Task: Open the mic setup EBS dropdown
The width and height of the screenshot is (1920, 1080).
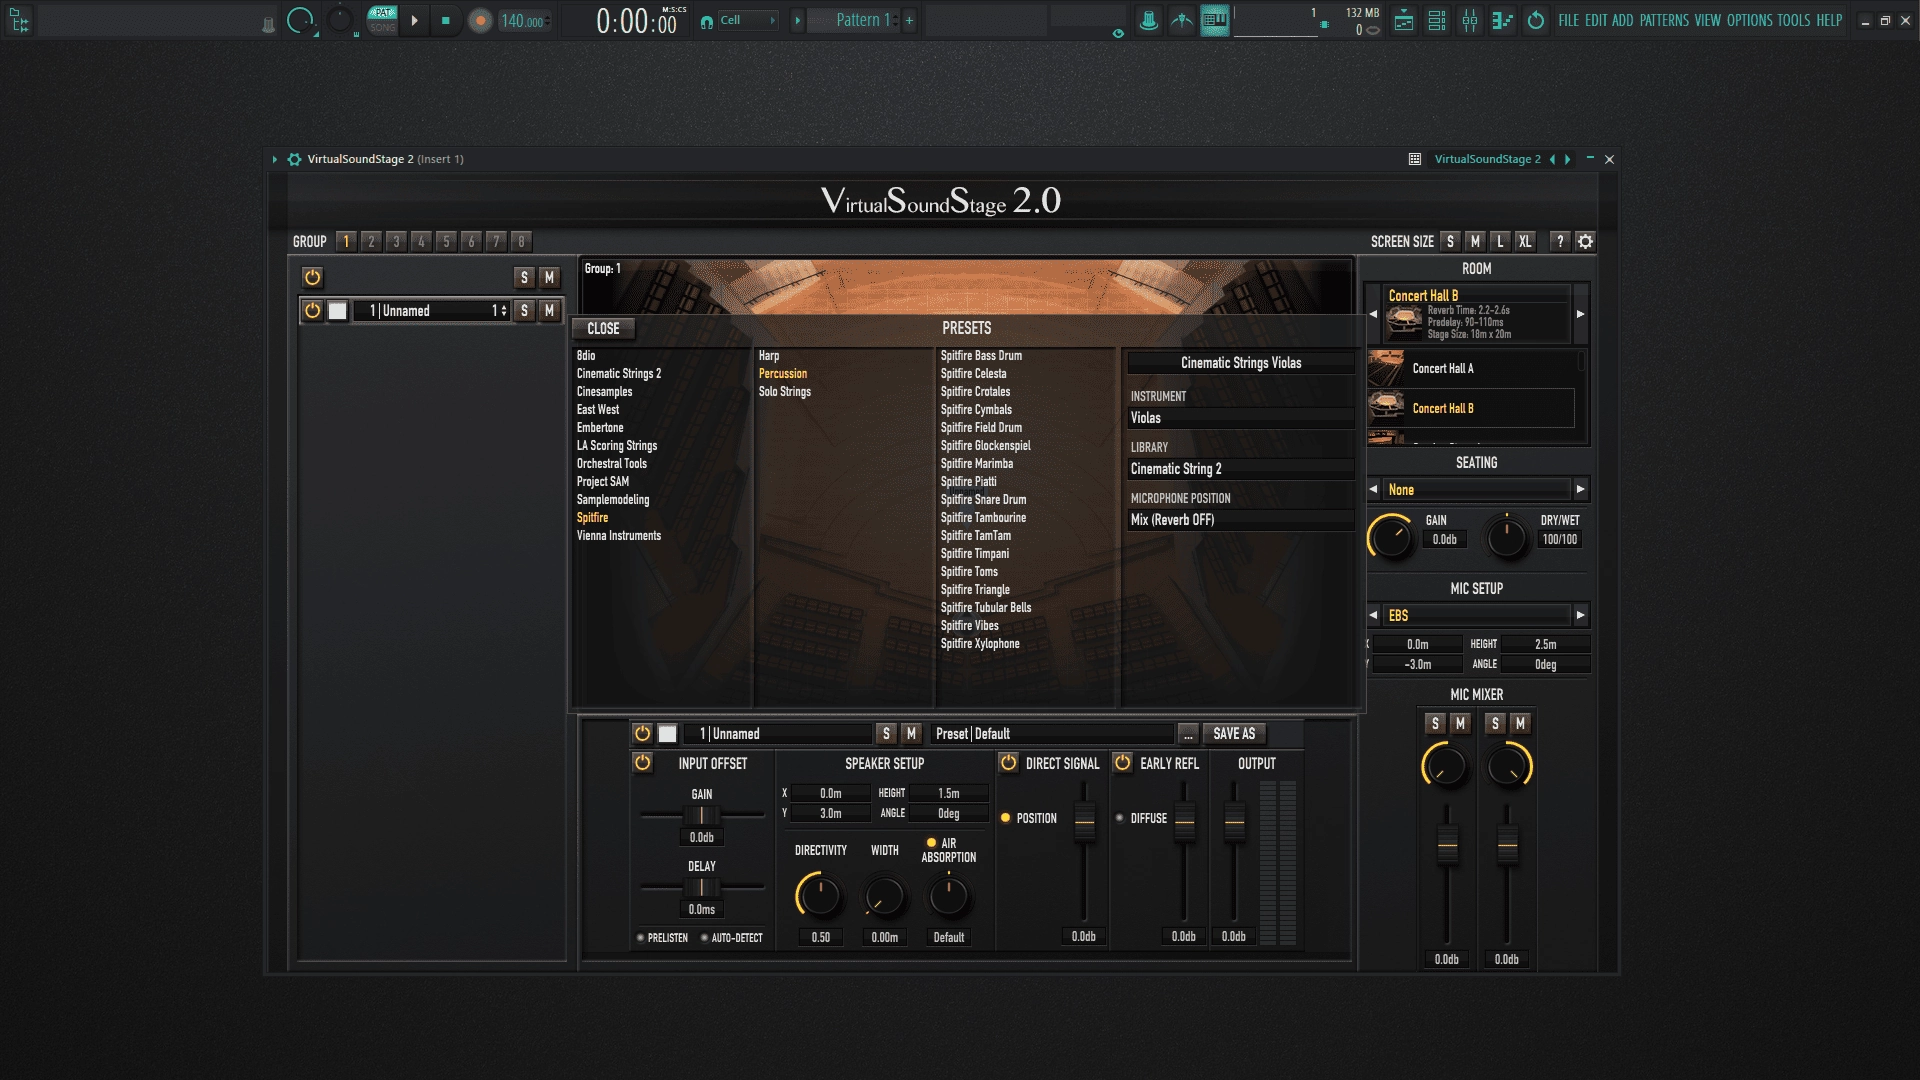Action: pyautogui.click(x=1476, y=616)
